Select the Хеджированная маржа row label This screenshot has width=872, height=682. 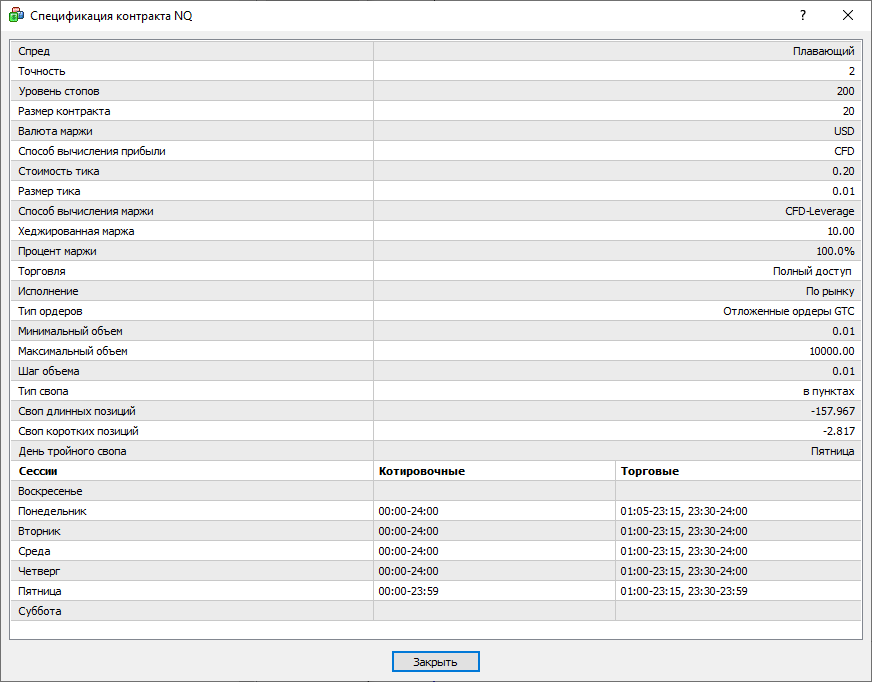(76, 231)
